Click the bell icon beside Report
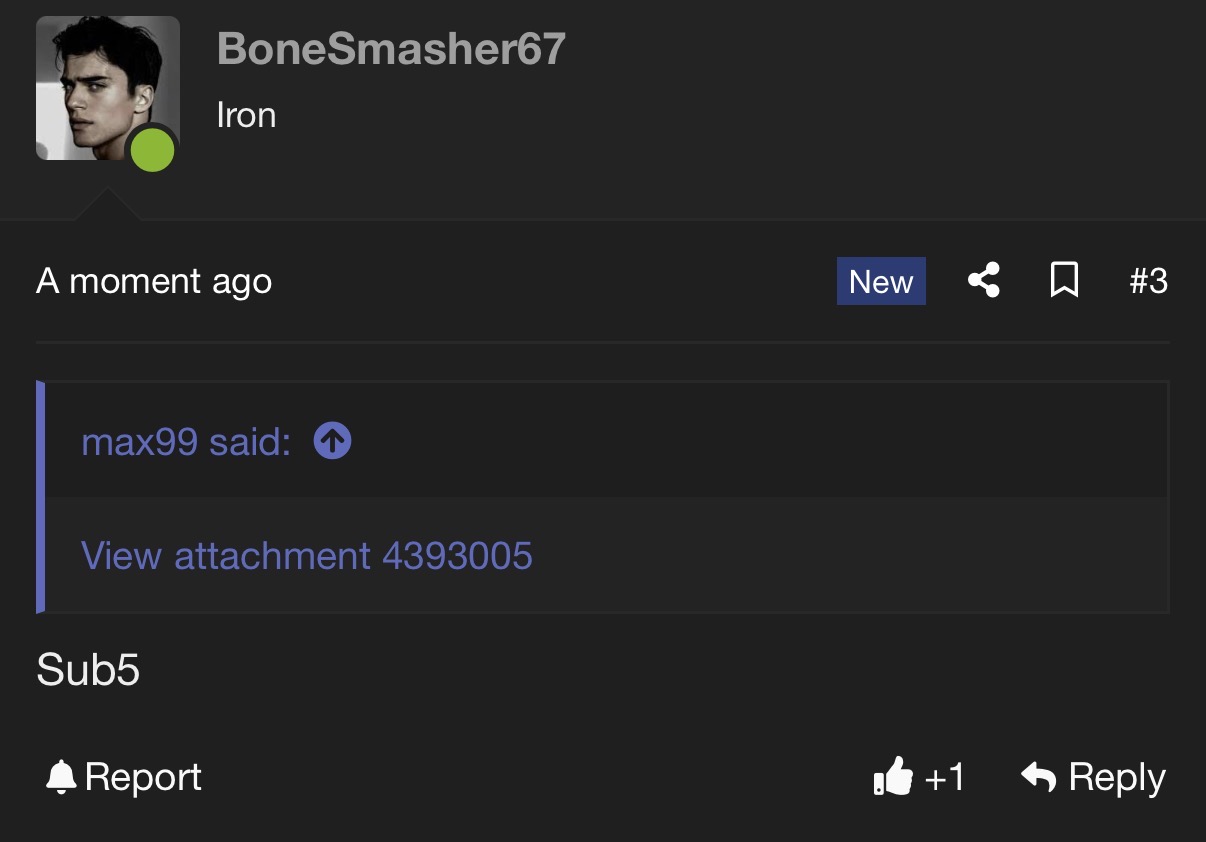 [61, 777]
